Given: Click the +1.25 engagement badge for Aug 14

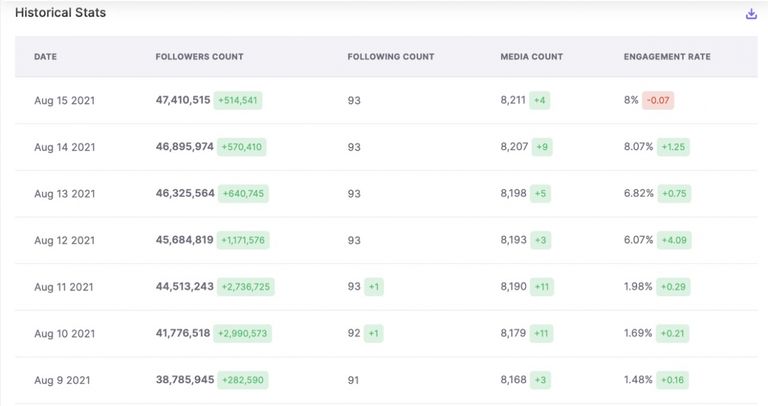Looking at the screenshot, I should pyautogui.click(x=675, y=147).
